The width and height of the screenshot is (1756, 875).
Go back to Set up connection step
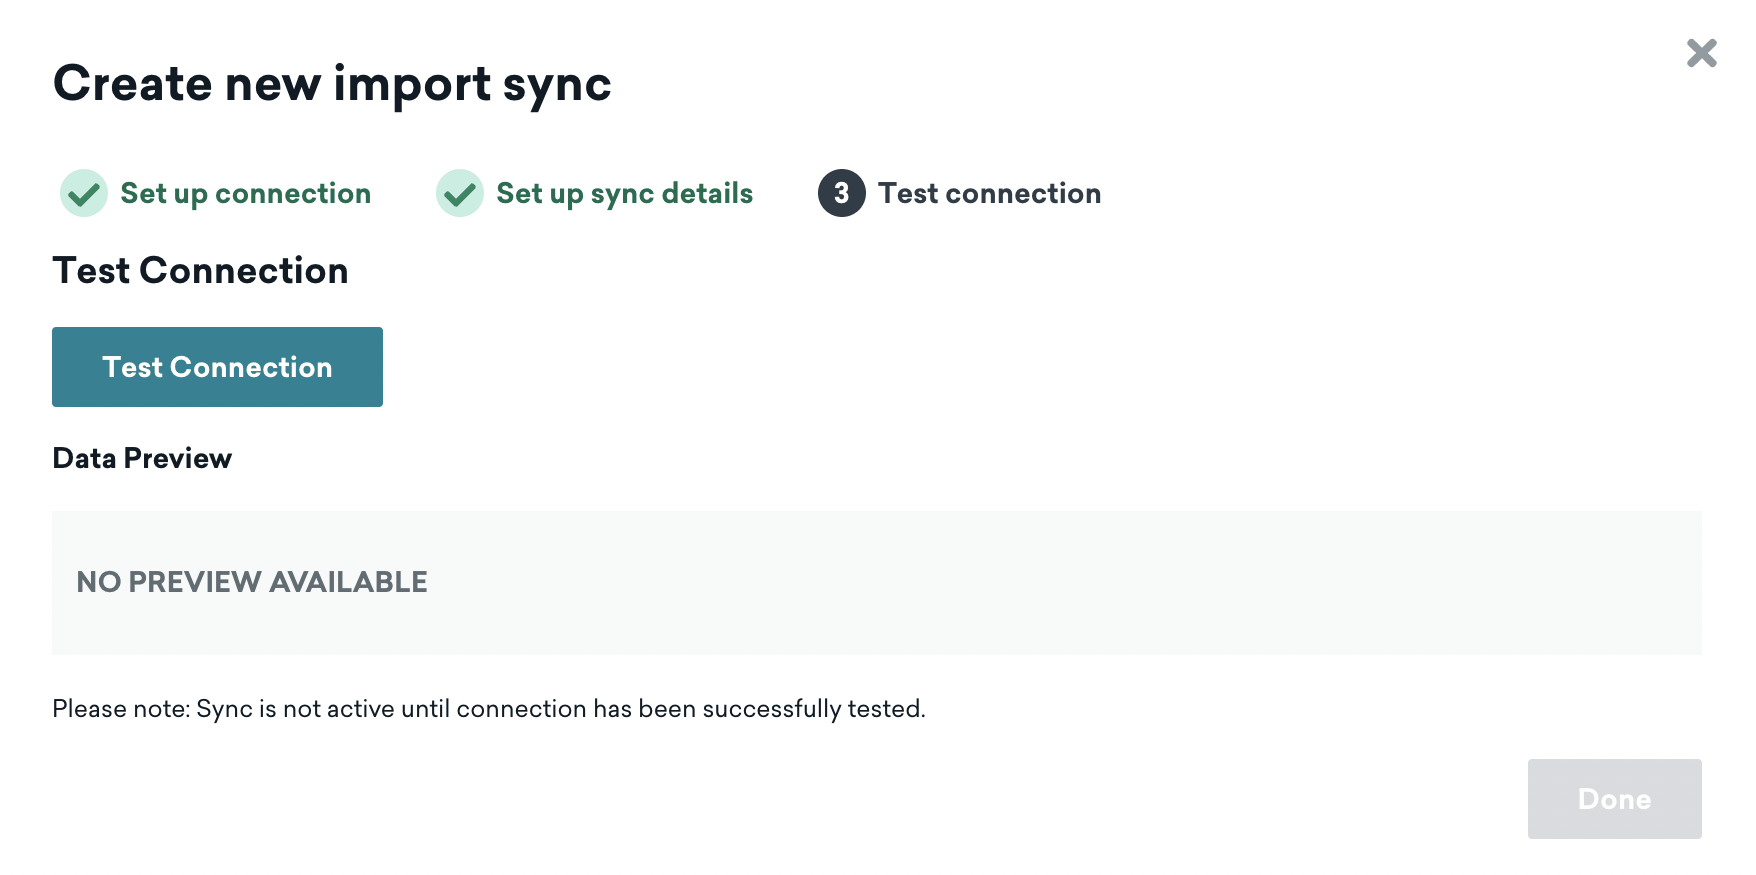[245, 193]
